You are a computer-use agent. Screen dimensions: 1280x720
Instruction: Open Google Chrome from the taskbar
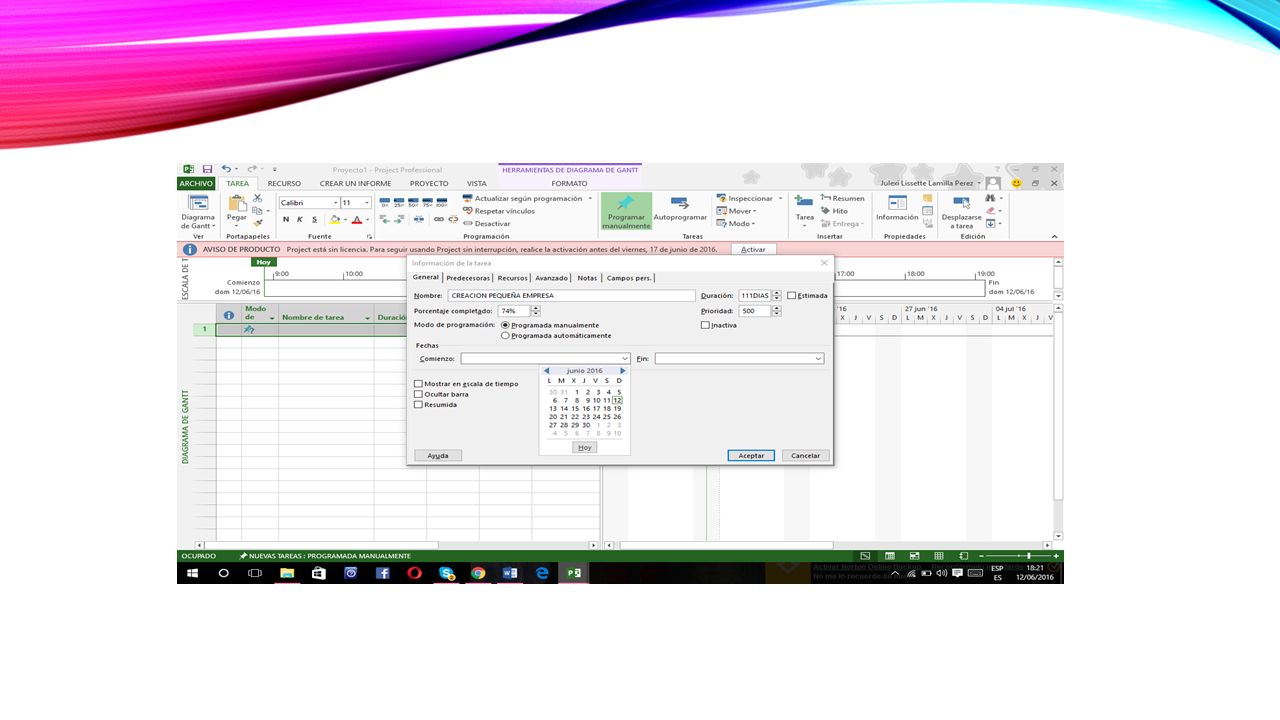pyautogui.click(x=478, y=573)
